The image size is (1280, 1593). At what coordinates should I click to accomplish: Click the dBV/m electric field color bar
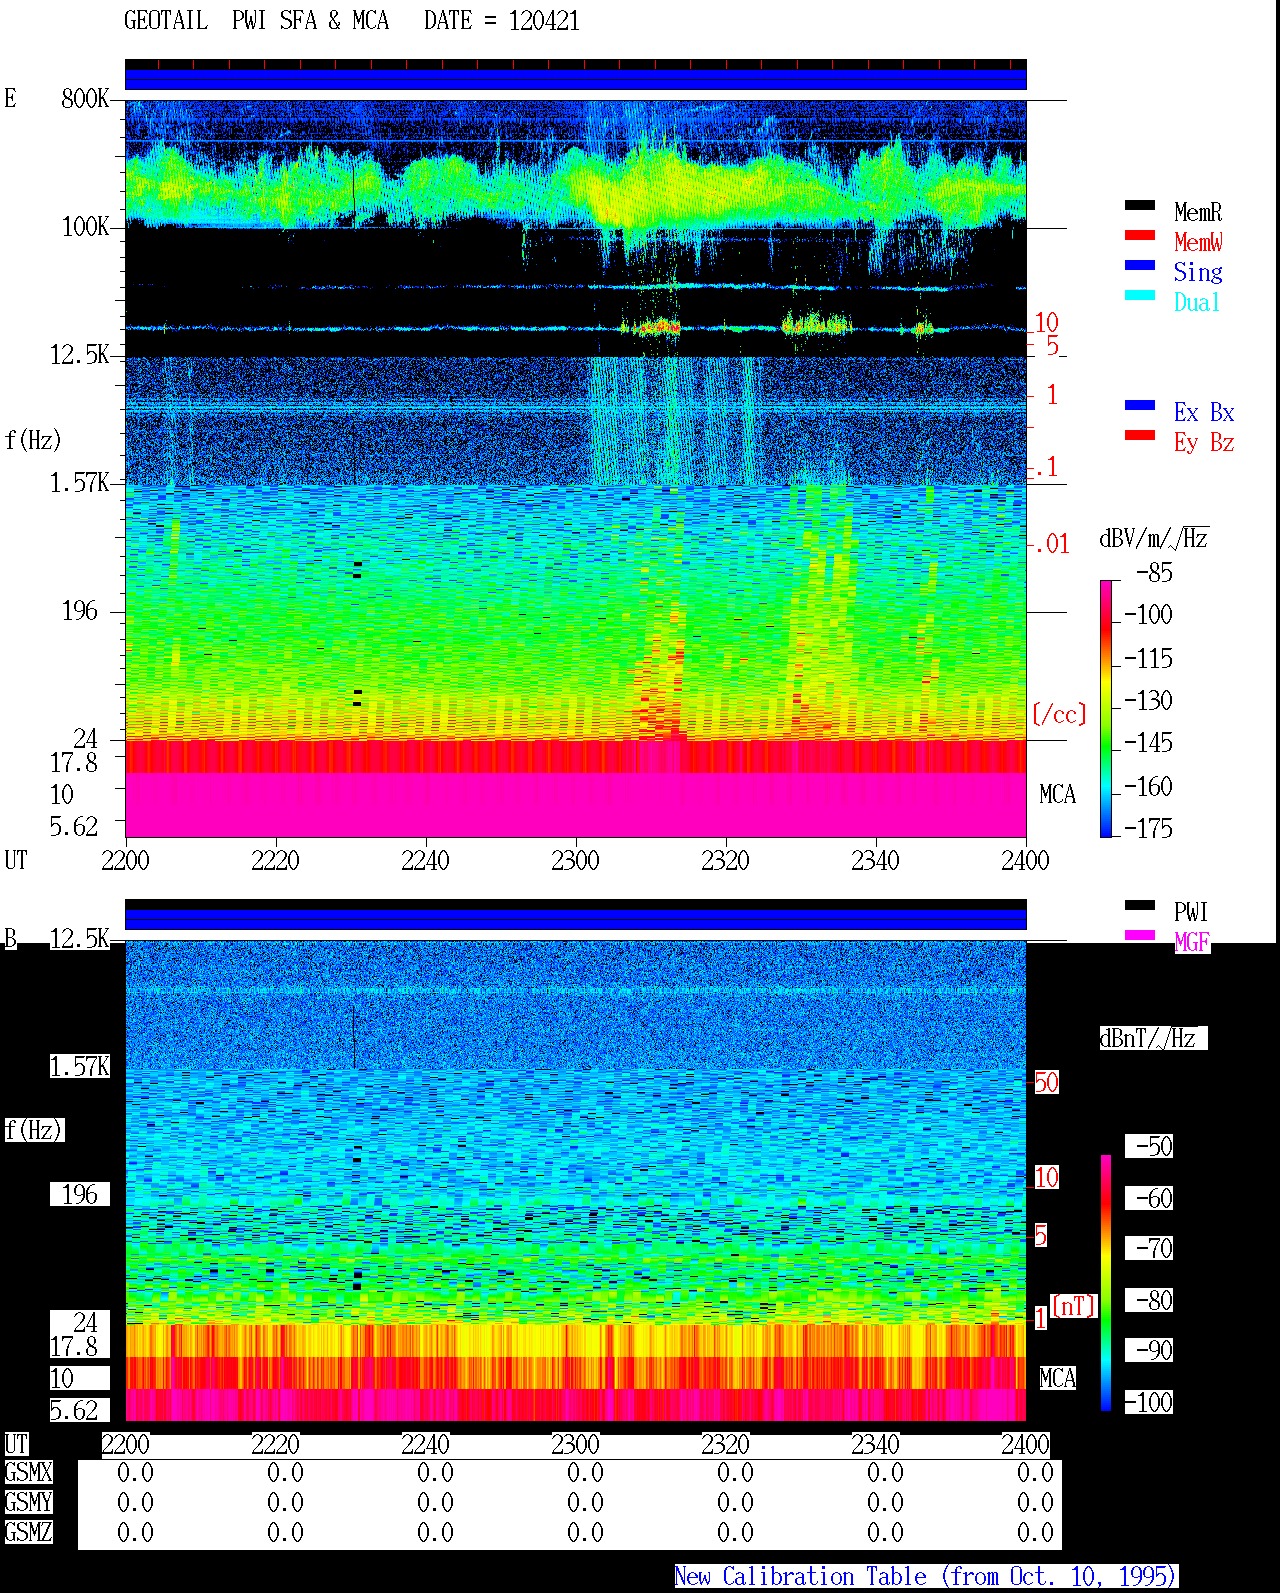tap(1106, 708)
